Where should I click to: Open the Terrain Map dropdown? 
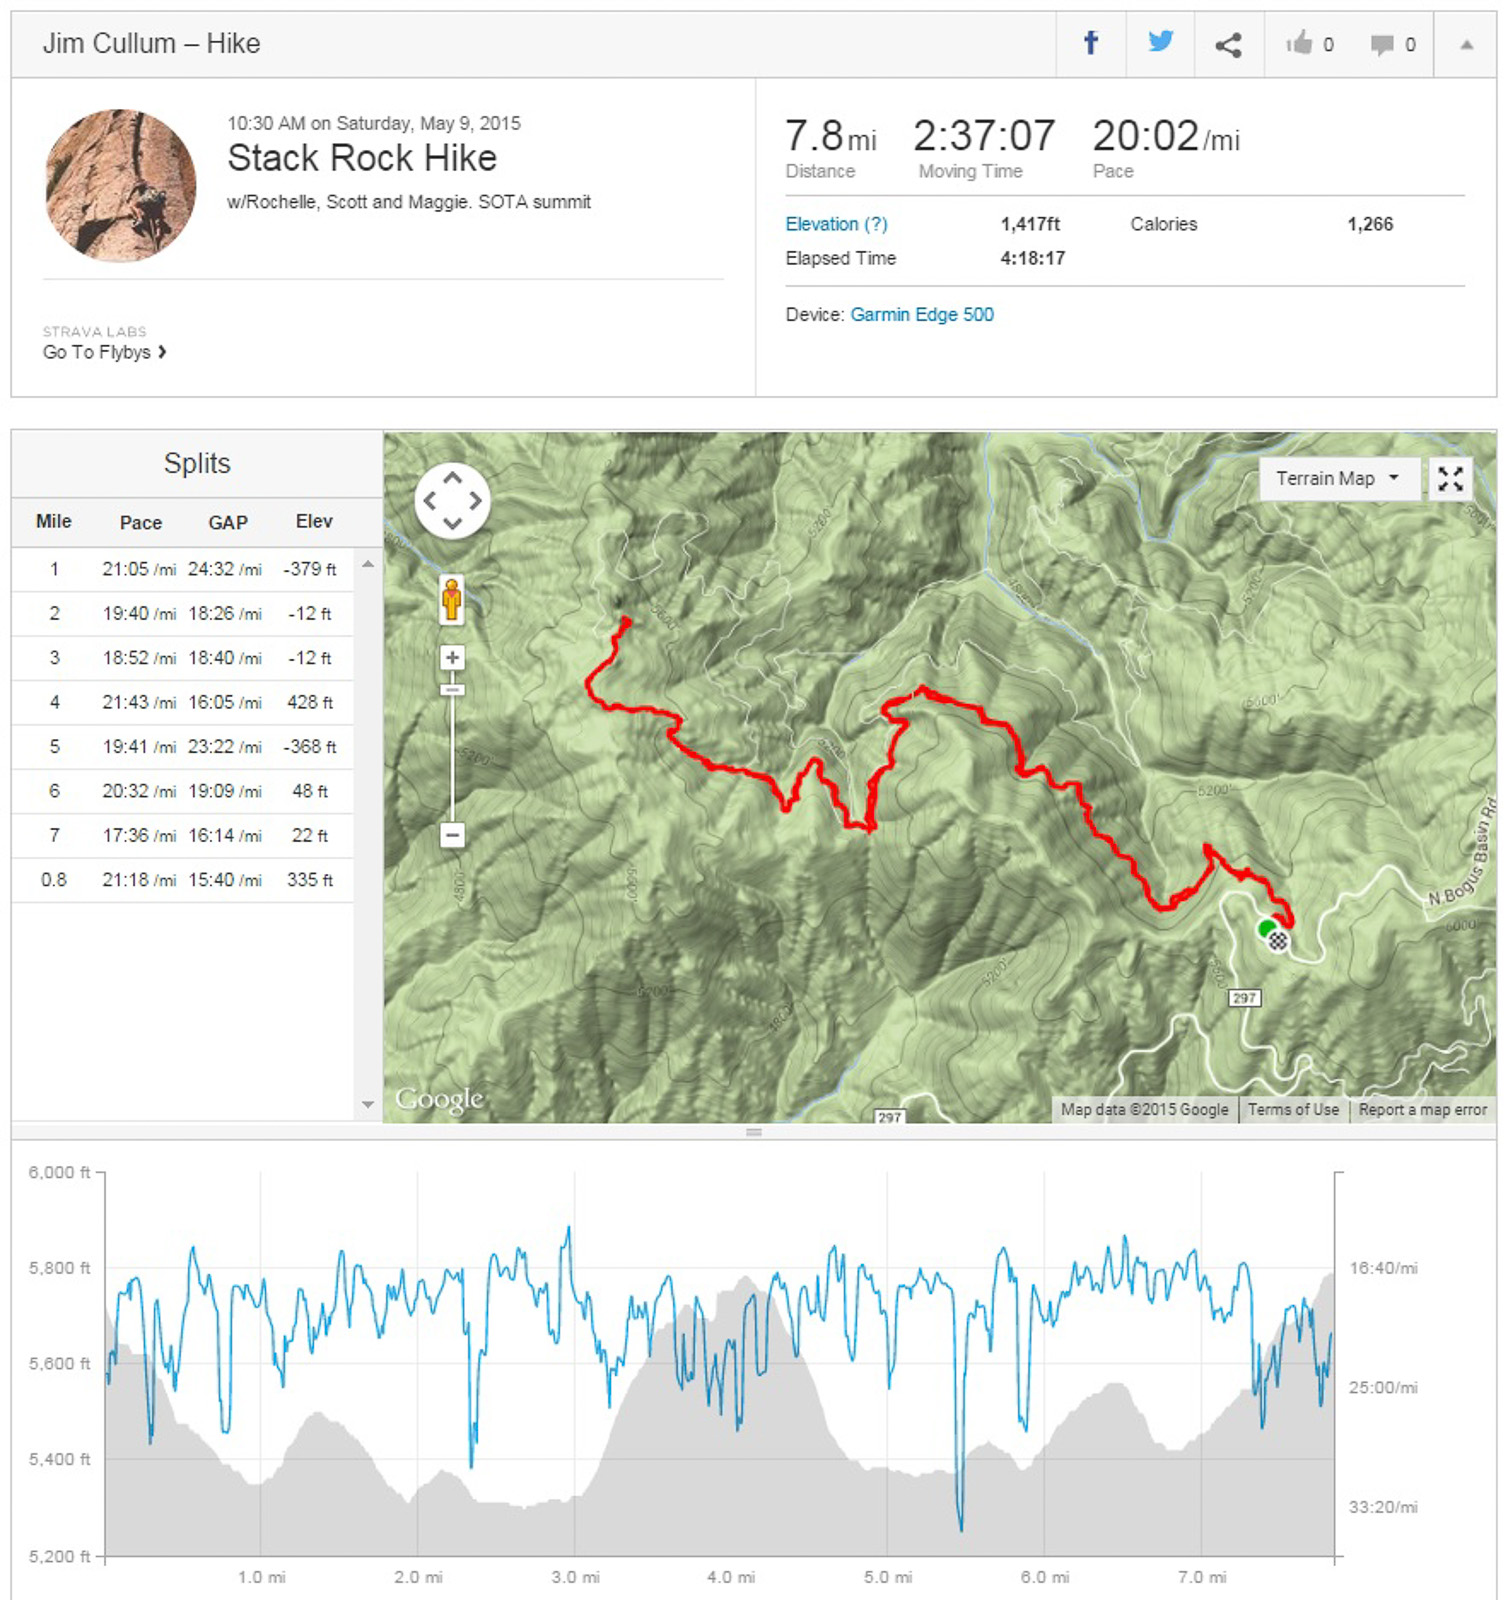[1338, 479]
